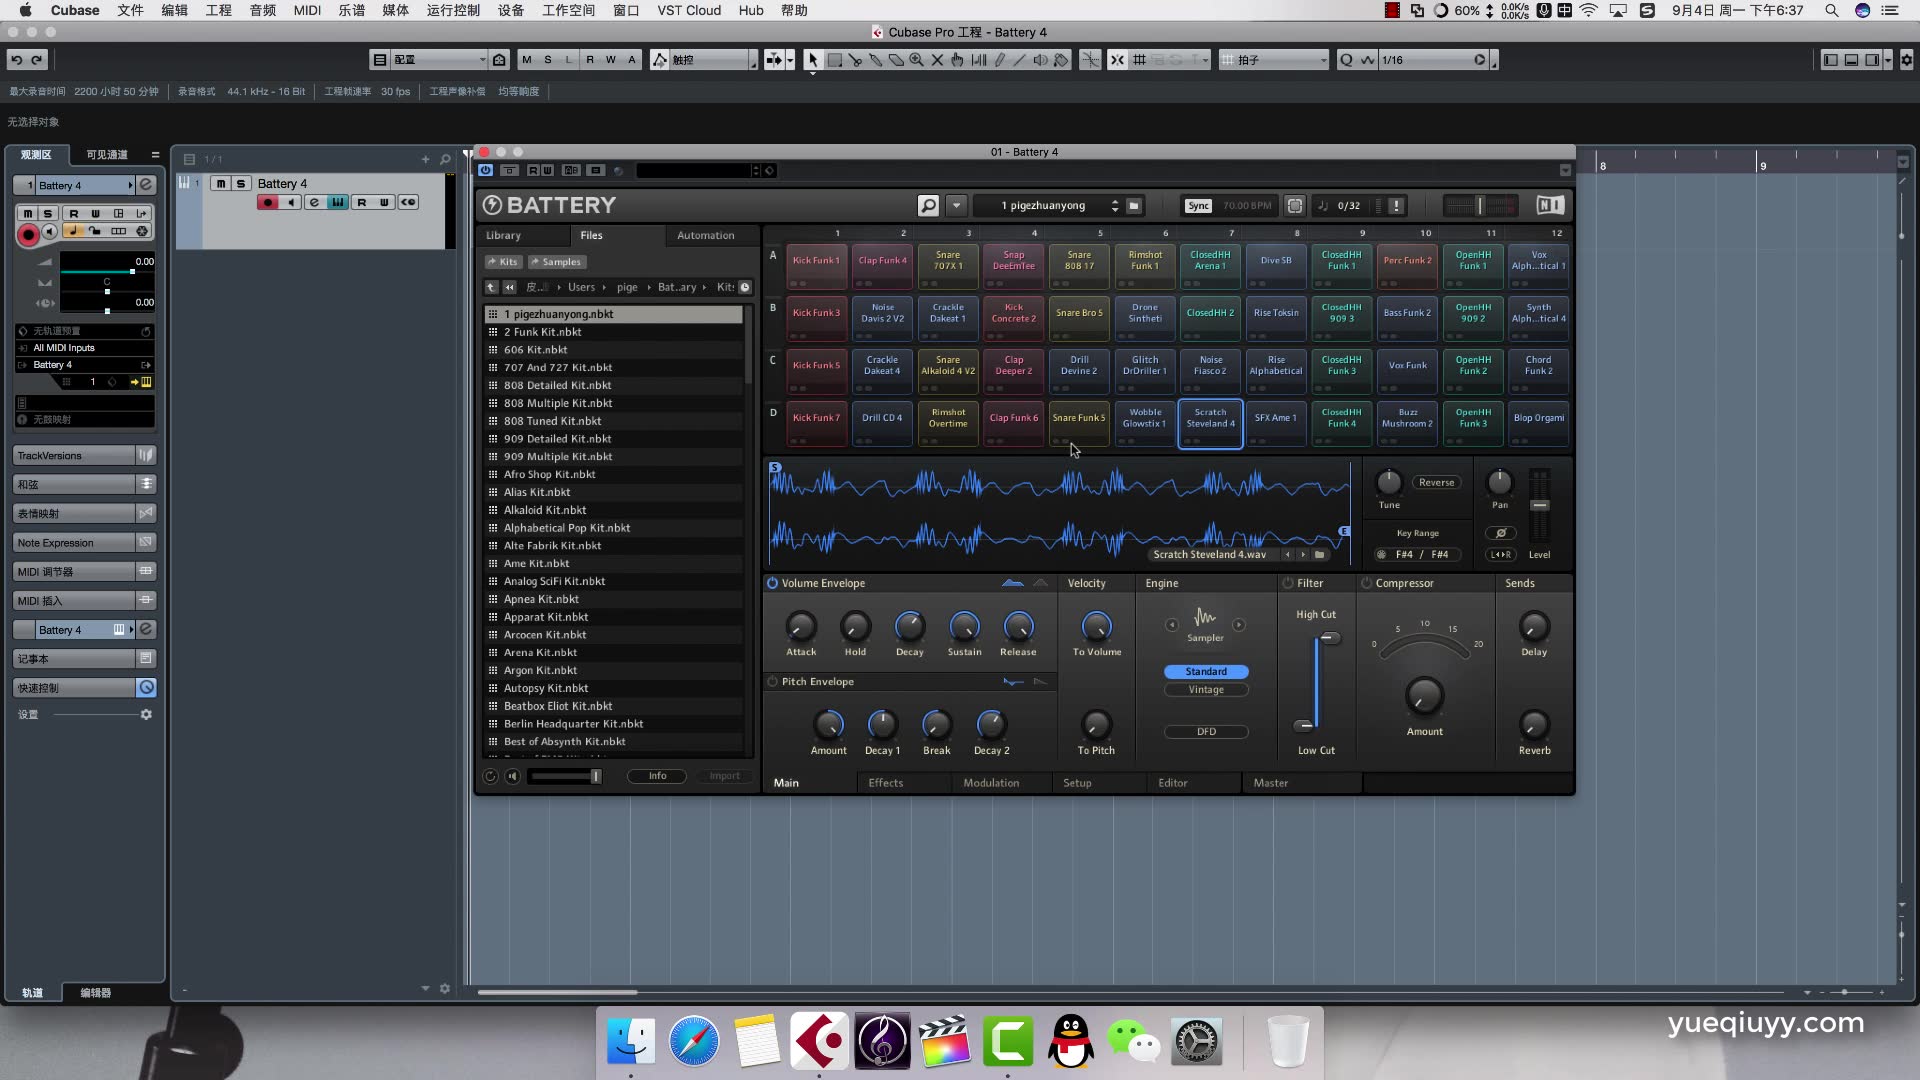Click the Reverse sample icon in Battery
The image size is (1920, 1080).
[x=1436, y=481]
